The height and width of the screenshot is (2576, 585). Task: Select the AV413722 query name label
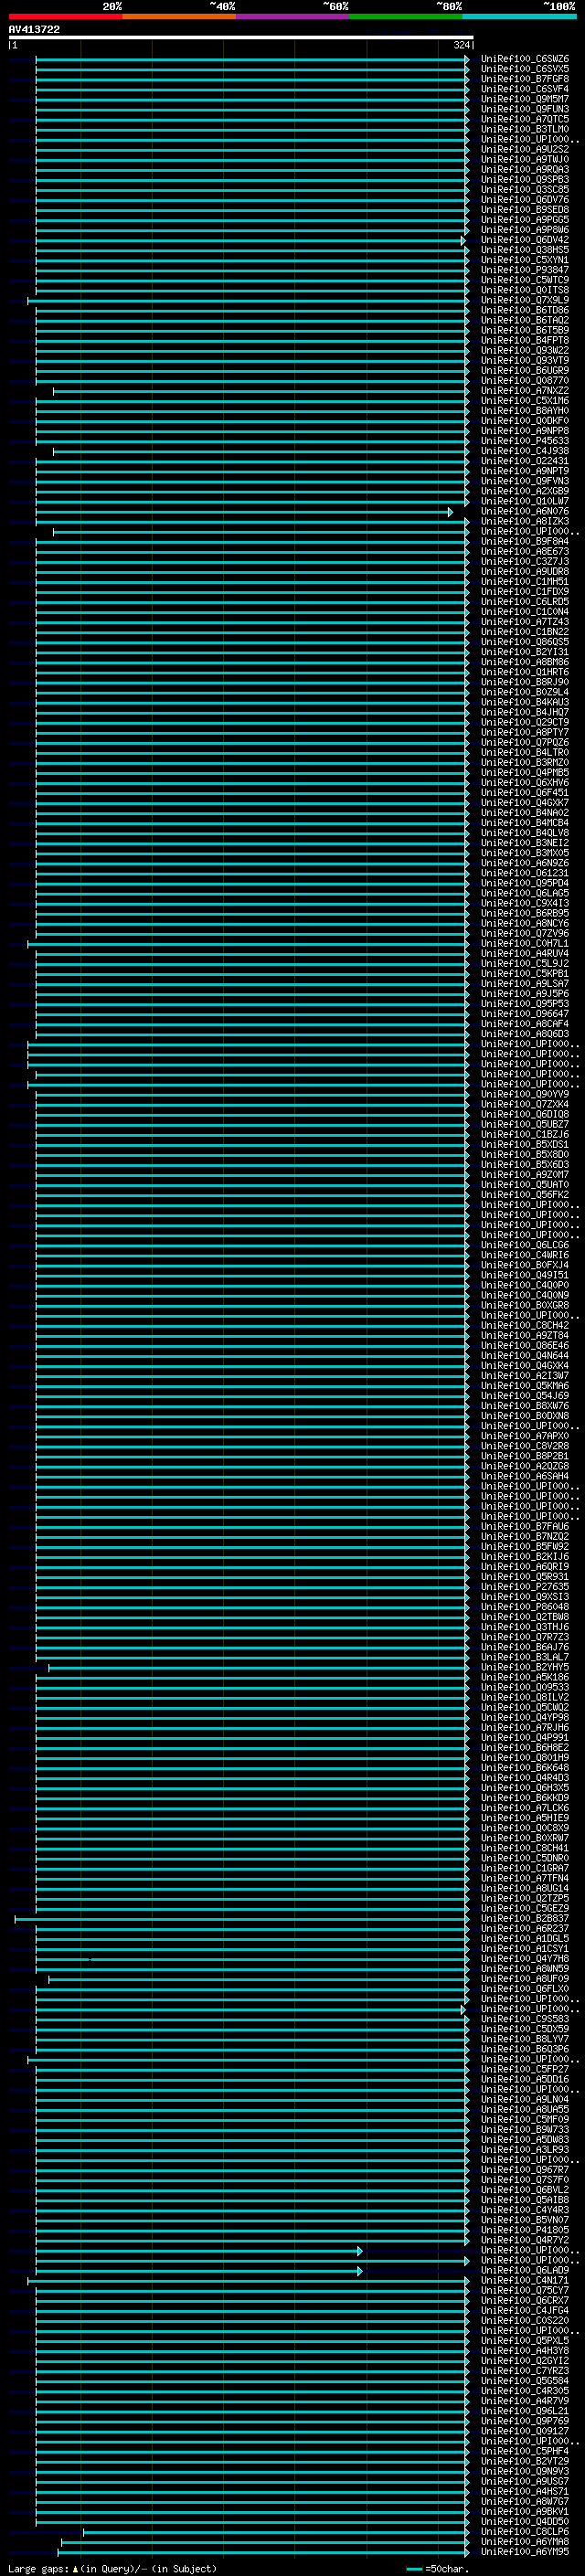(34, 29)
